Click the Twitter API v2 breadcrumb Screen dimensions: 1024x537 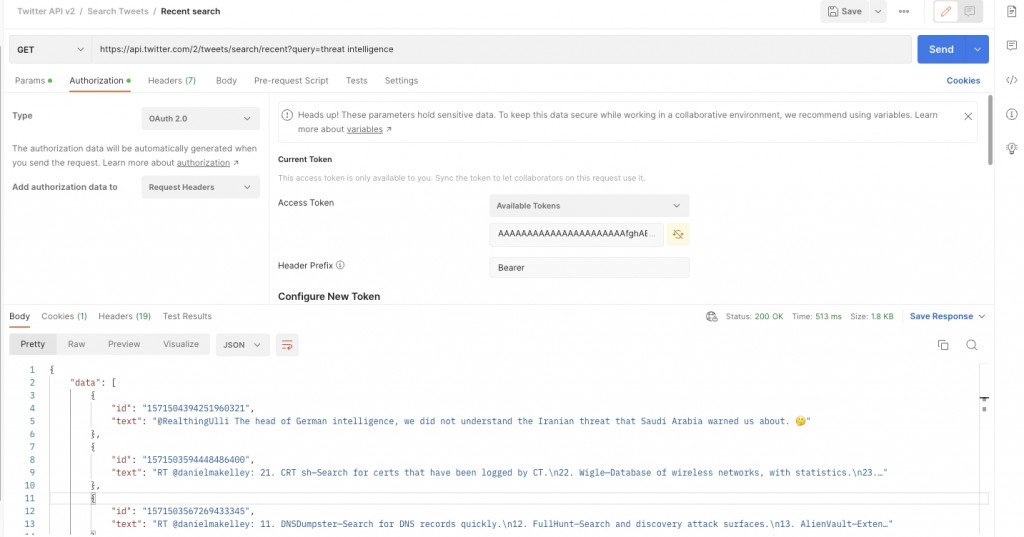coord(46,11)
